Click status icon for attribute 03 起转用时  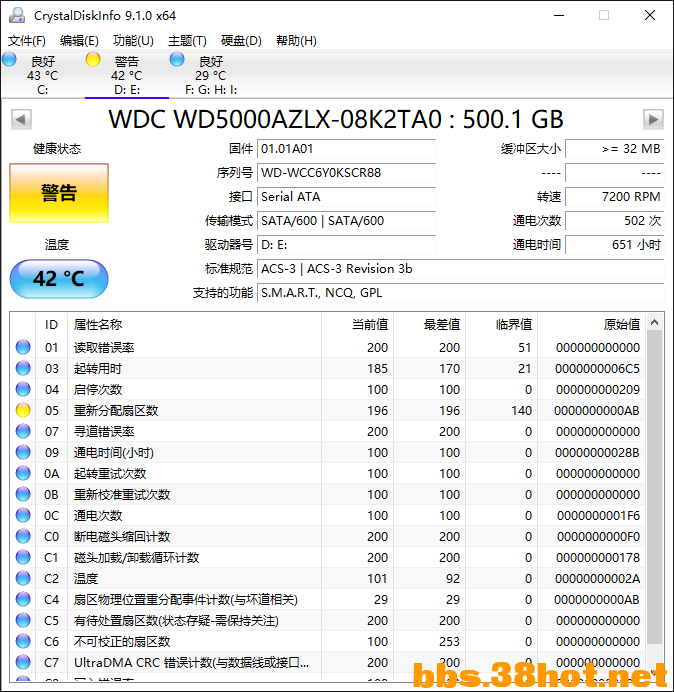(x=23, y=369)
